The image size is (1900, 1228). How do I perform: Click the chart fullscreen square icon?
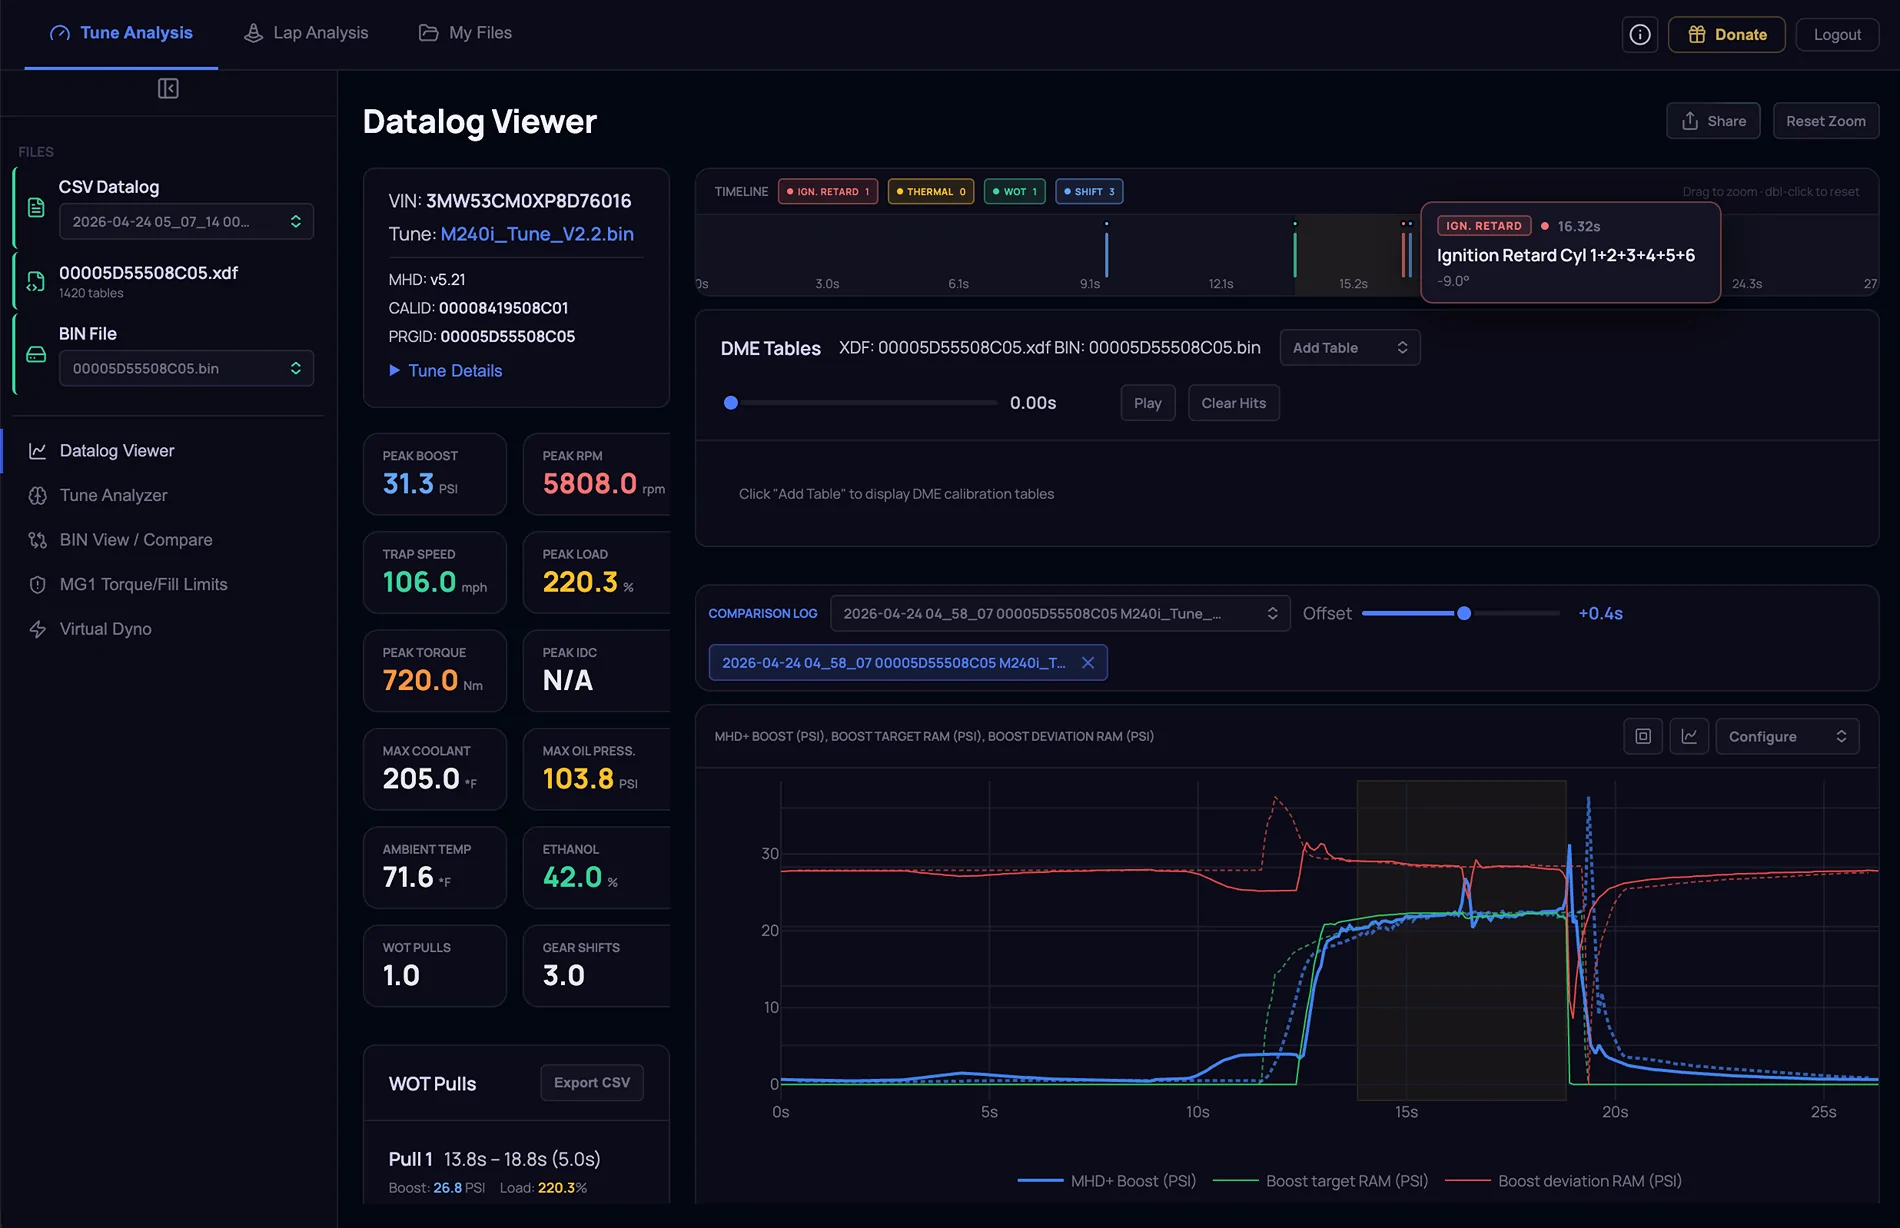tap(1643, 736)
